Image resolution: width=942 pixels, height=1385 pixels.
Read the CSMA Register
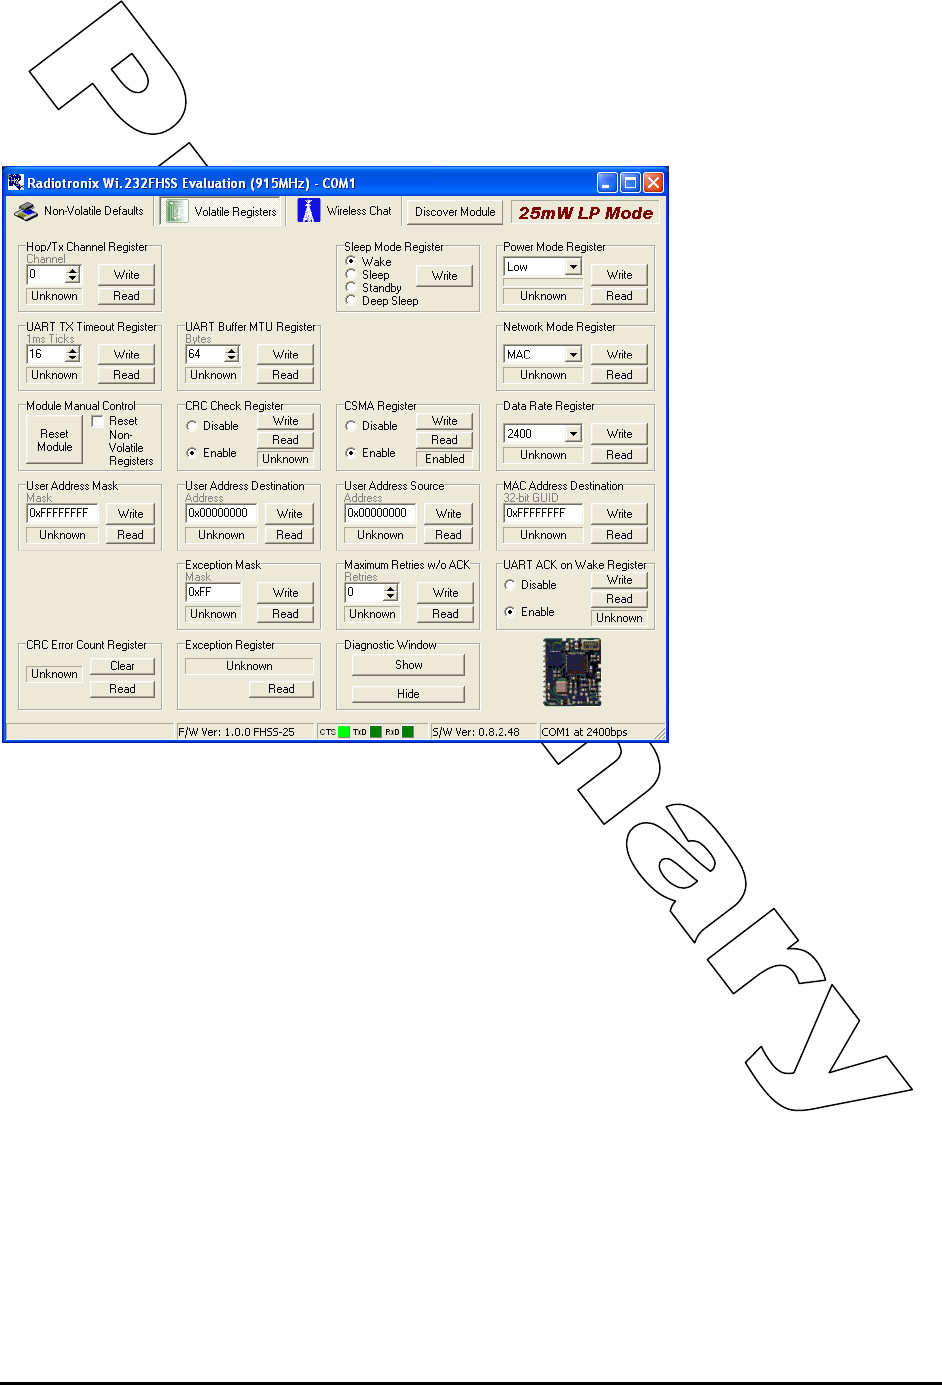pyautogui.click(x=445, y=440)
